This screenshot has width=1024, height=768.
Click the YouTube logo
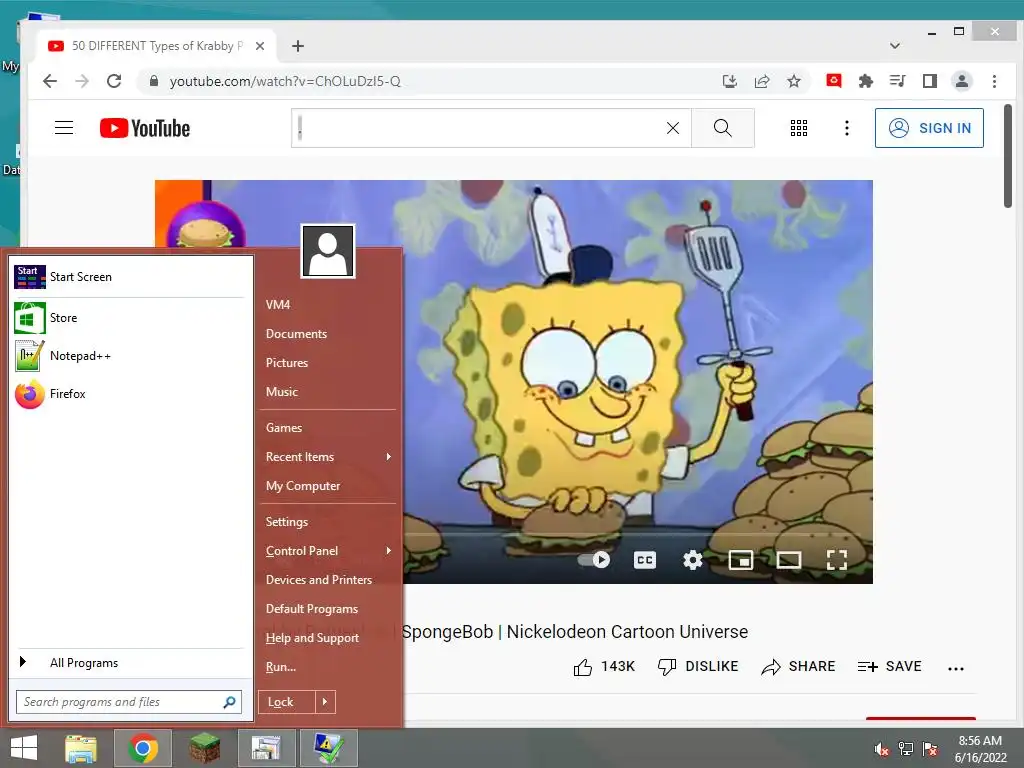point(145,128)
